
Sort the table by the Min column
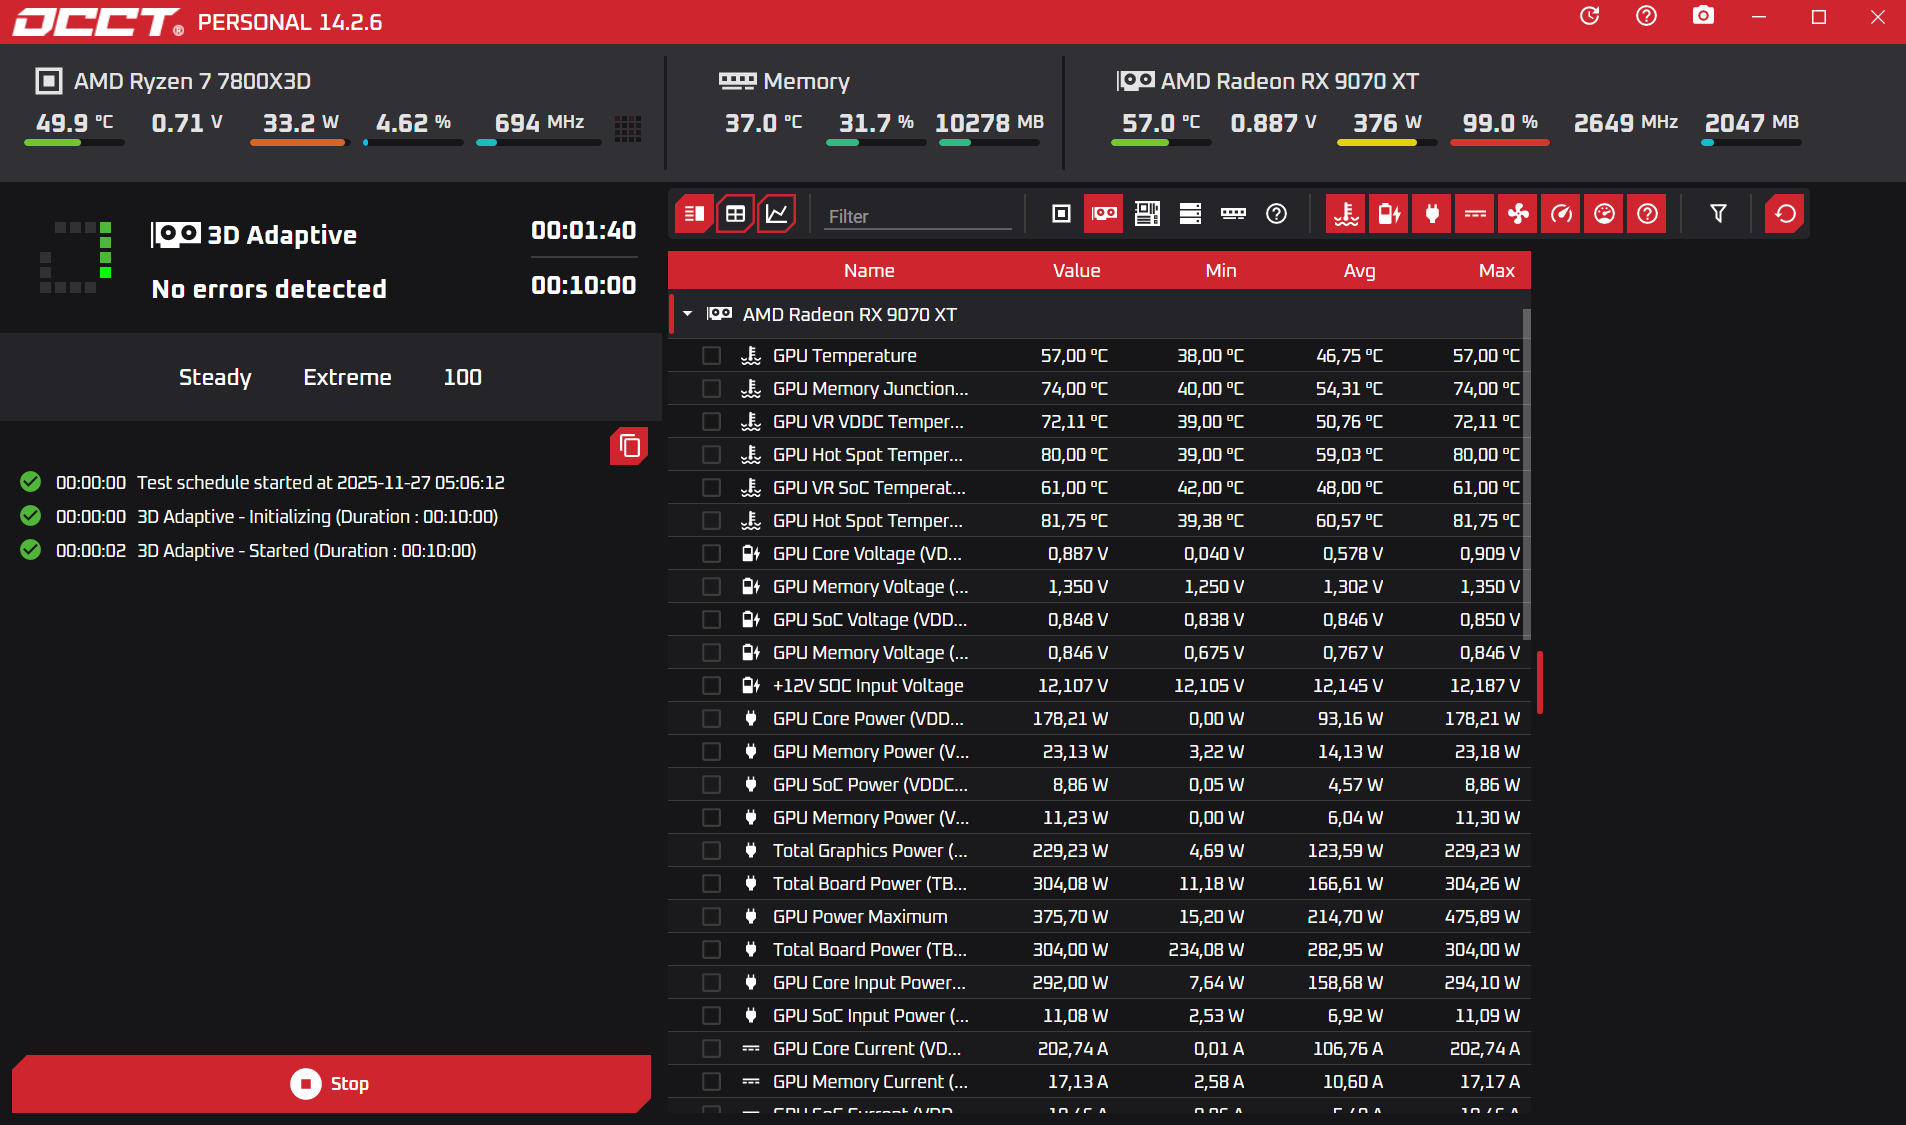pyautogui.click(x=1221, y=271)
